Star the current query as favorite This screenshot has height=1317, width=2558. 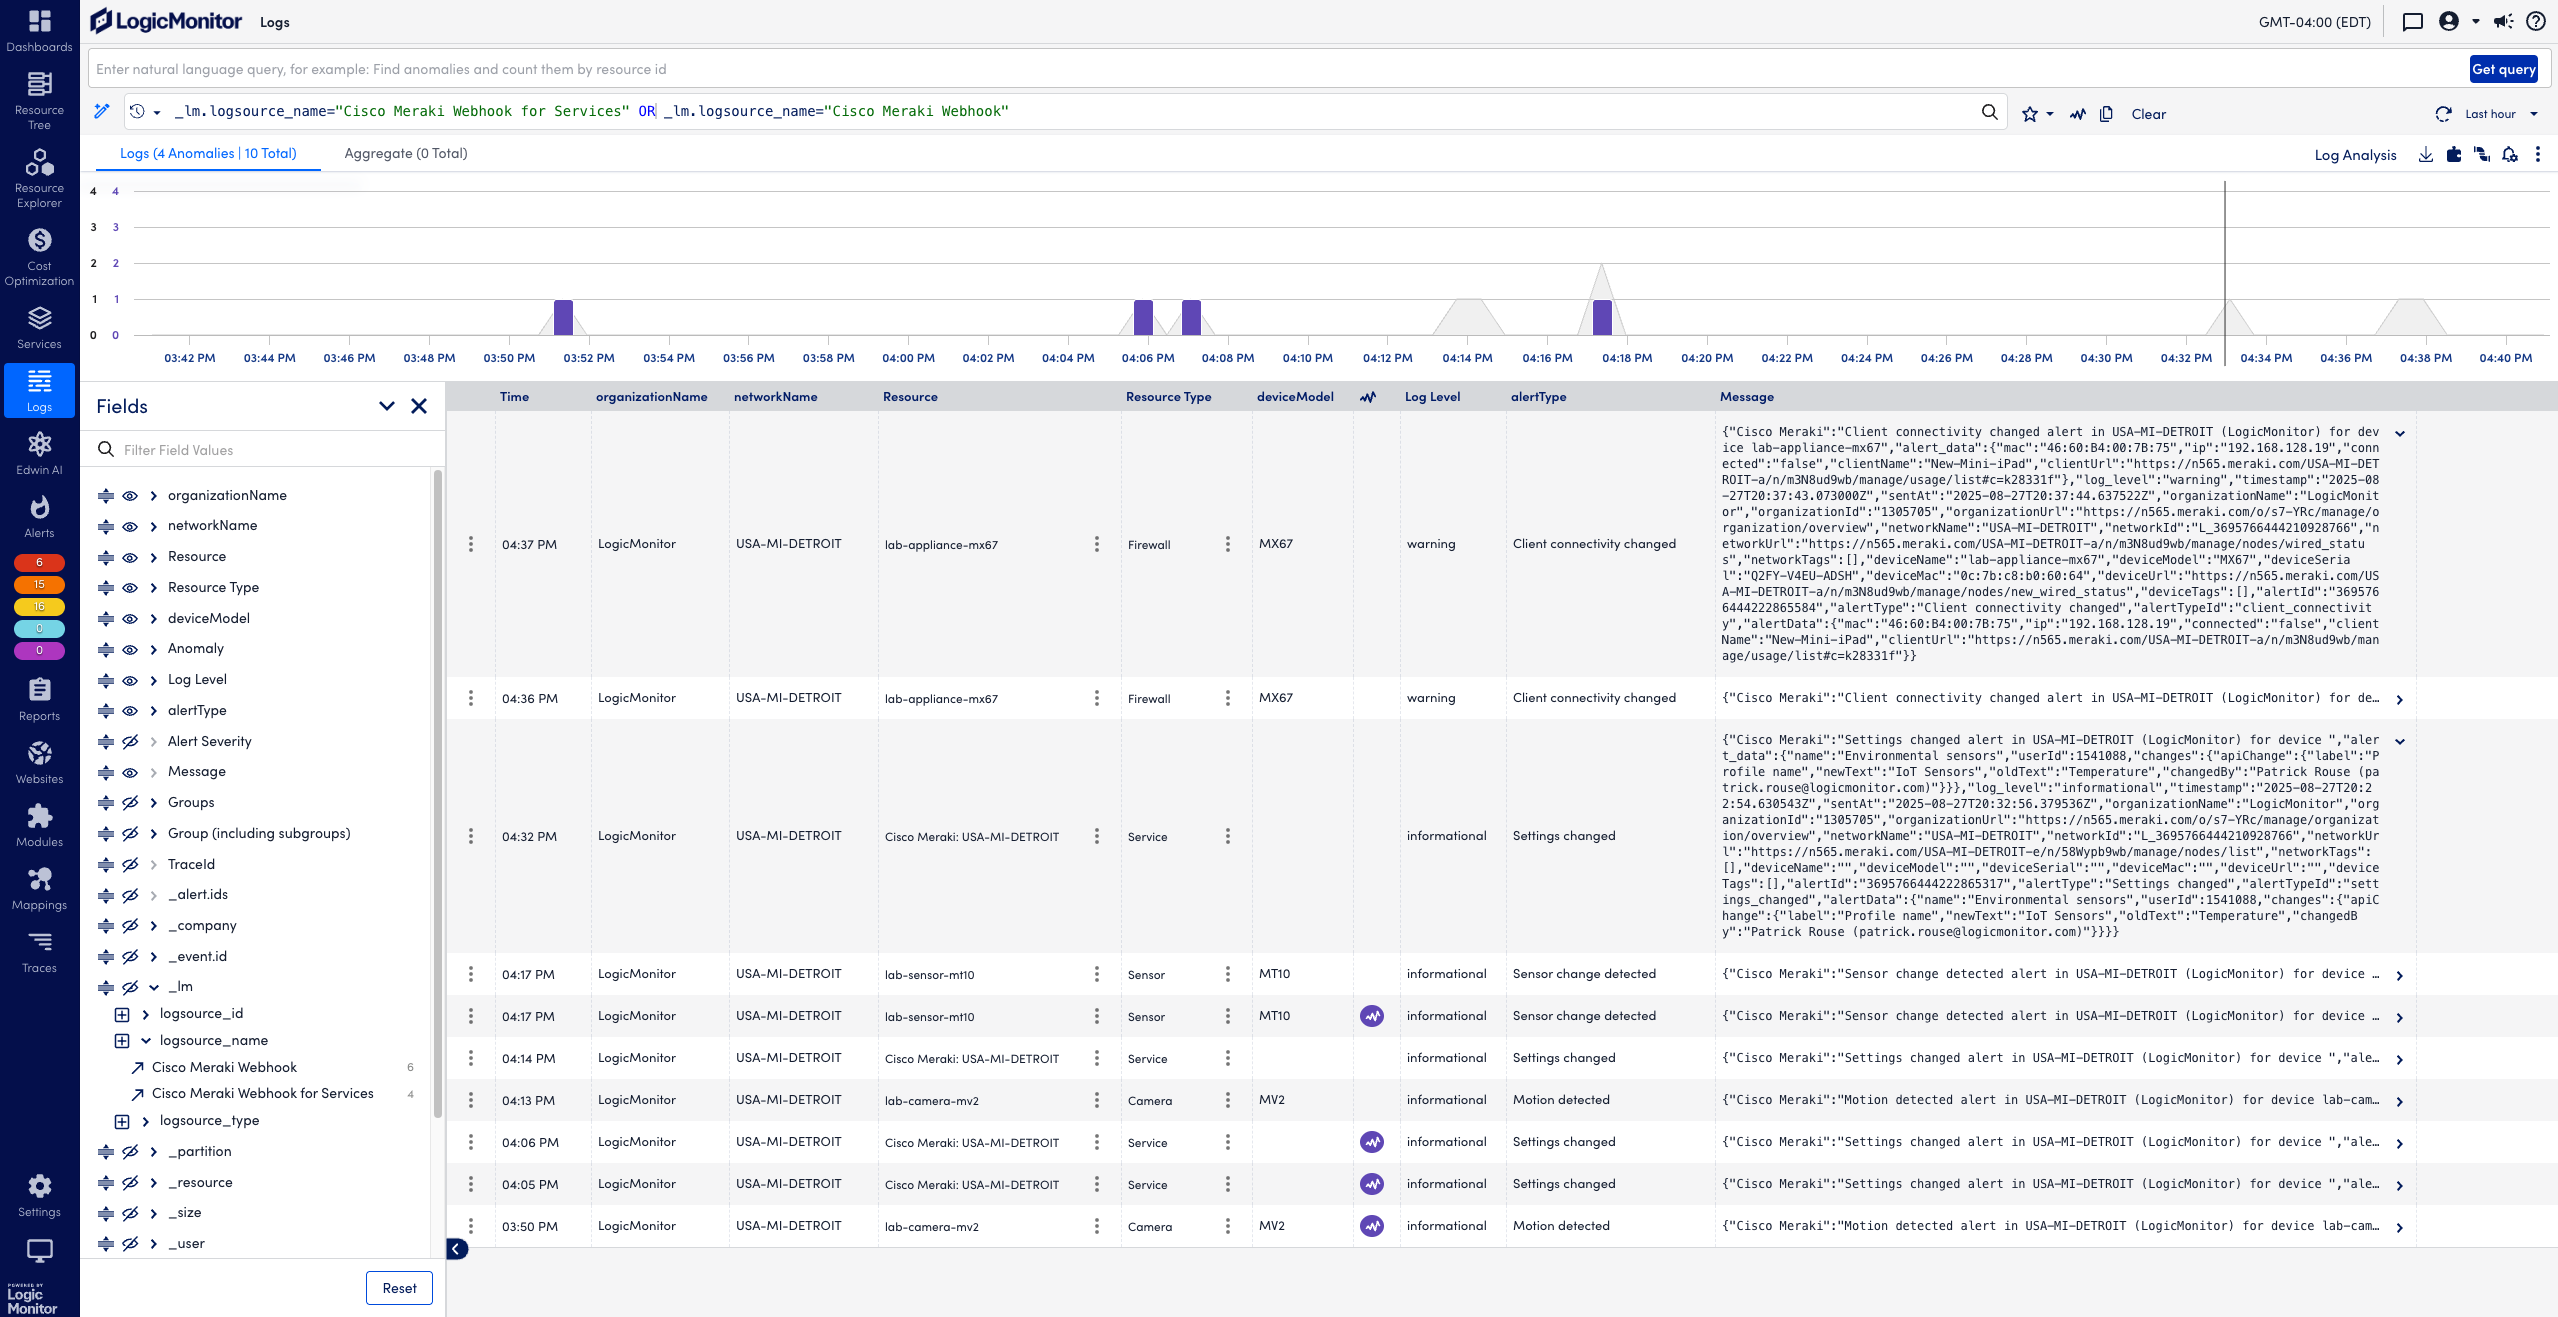(x=2030, y=113)
